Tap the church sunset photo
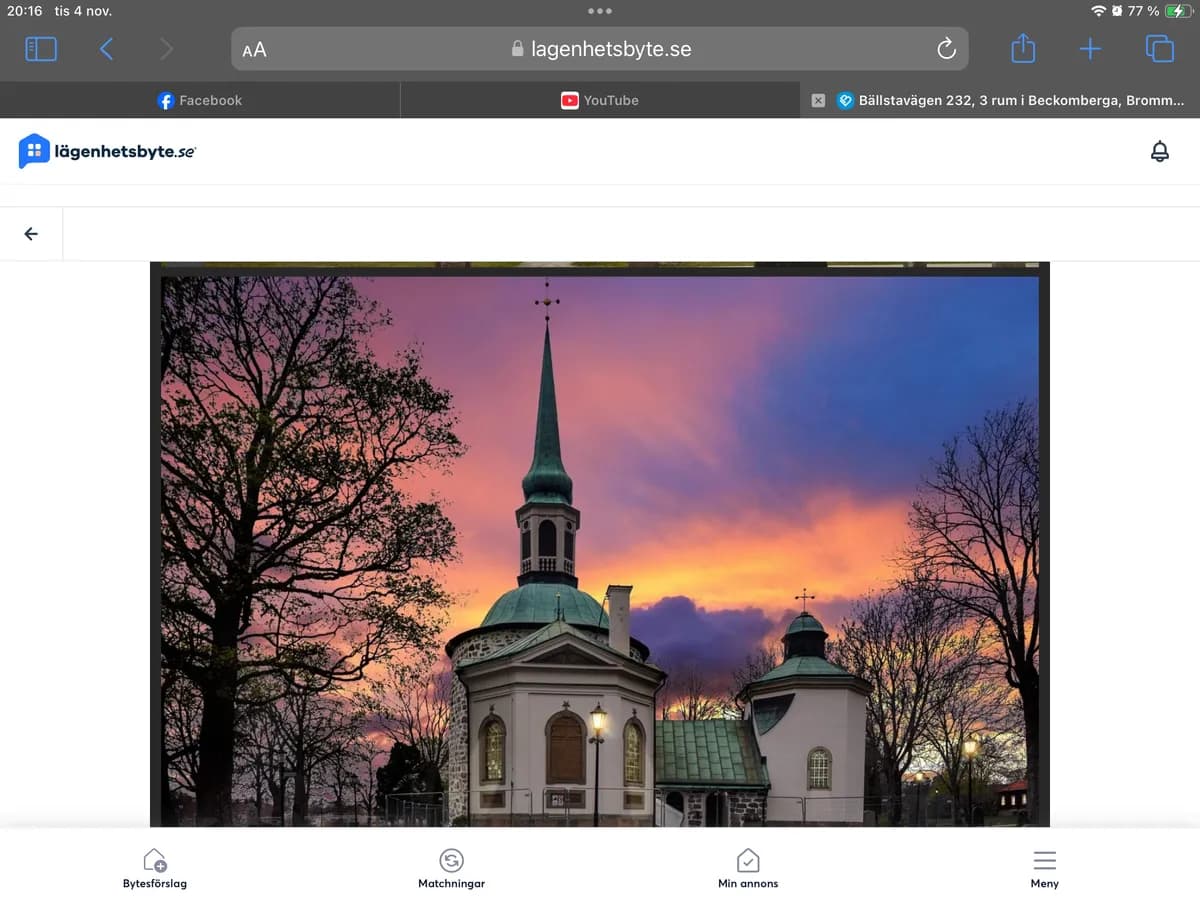This screenshot has height=900, width=1200. pos(600,545)
